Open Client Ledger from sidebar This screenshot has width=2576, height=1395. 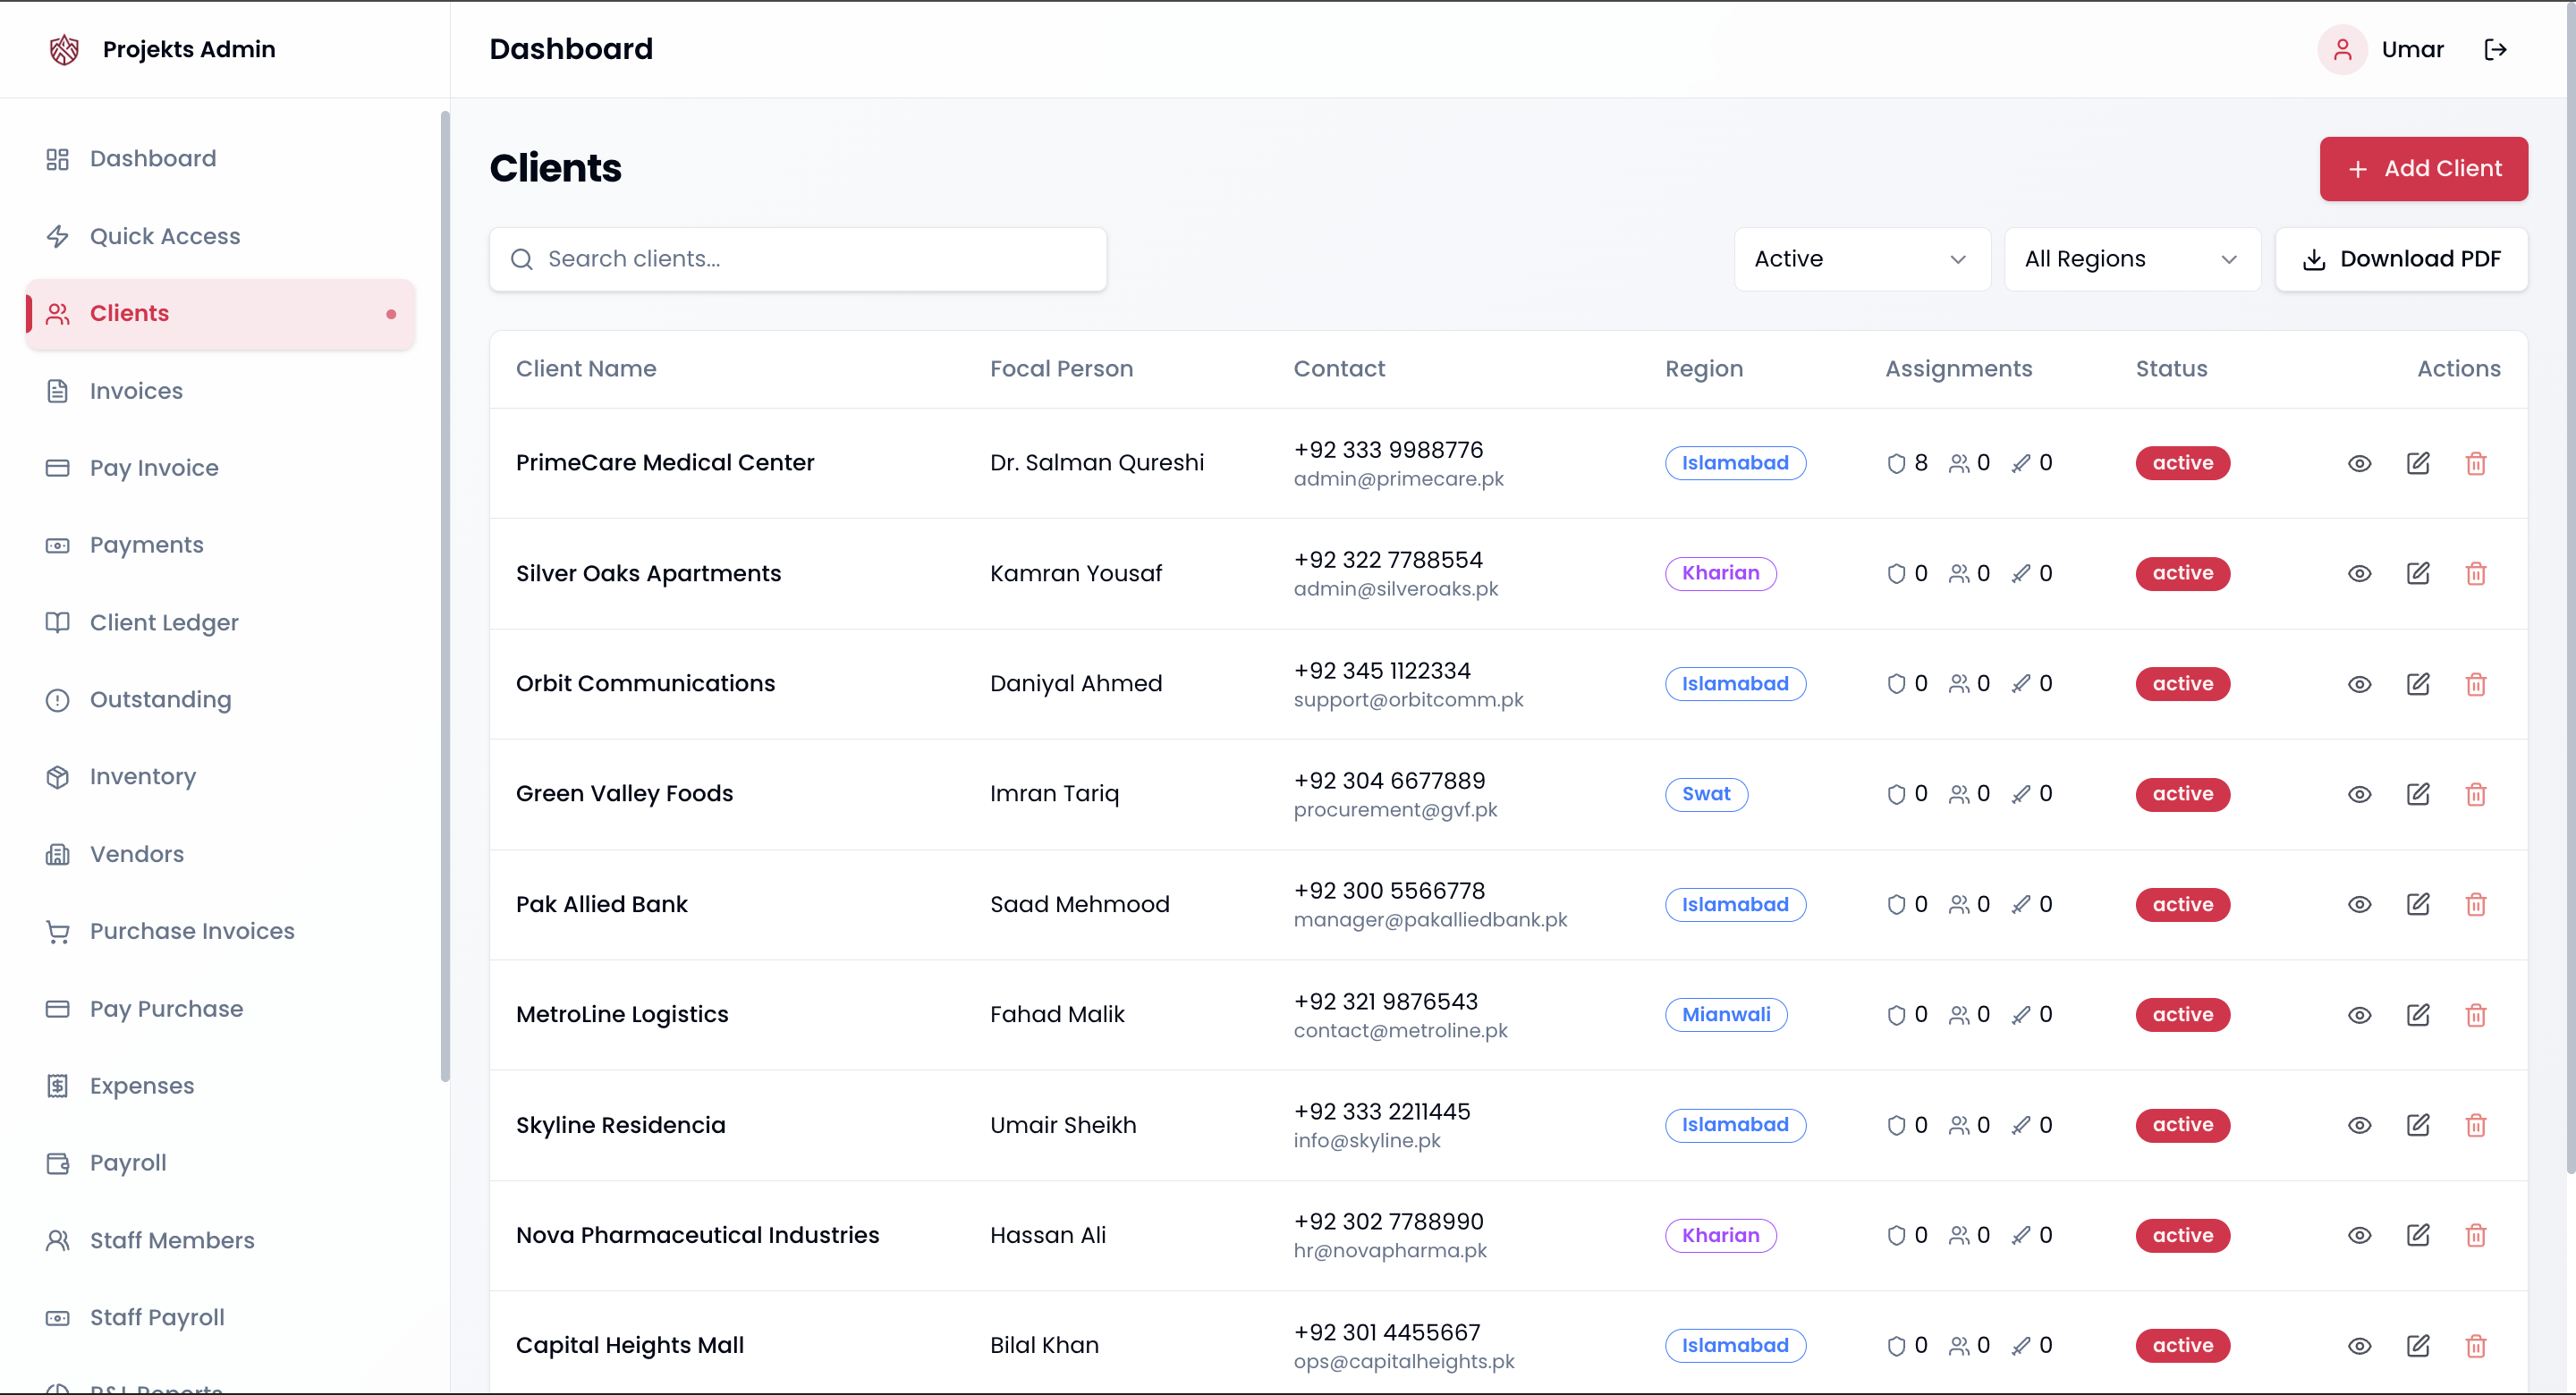pos(220,623)
